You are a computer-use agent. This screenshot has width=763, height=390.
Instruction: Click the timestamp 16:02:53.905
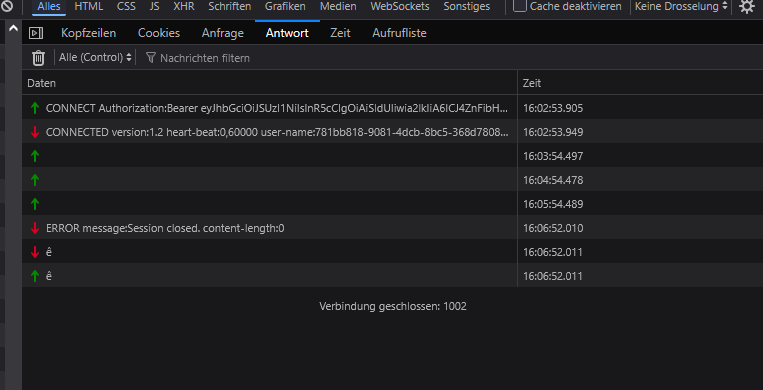(553, 108)
